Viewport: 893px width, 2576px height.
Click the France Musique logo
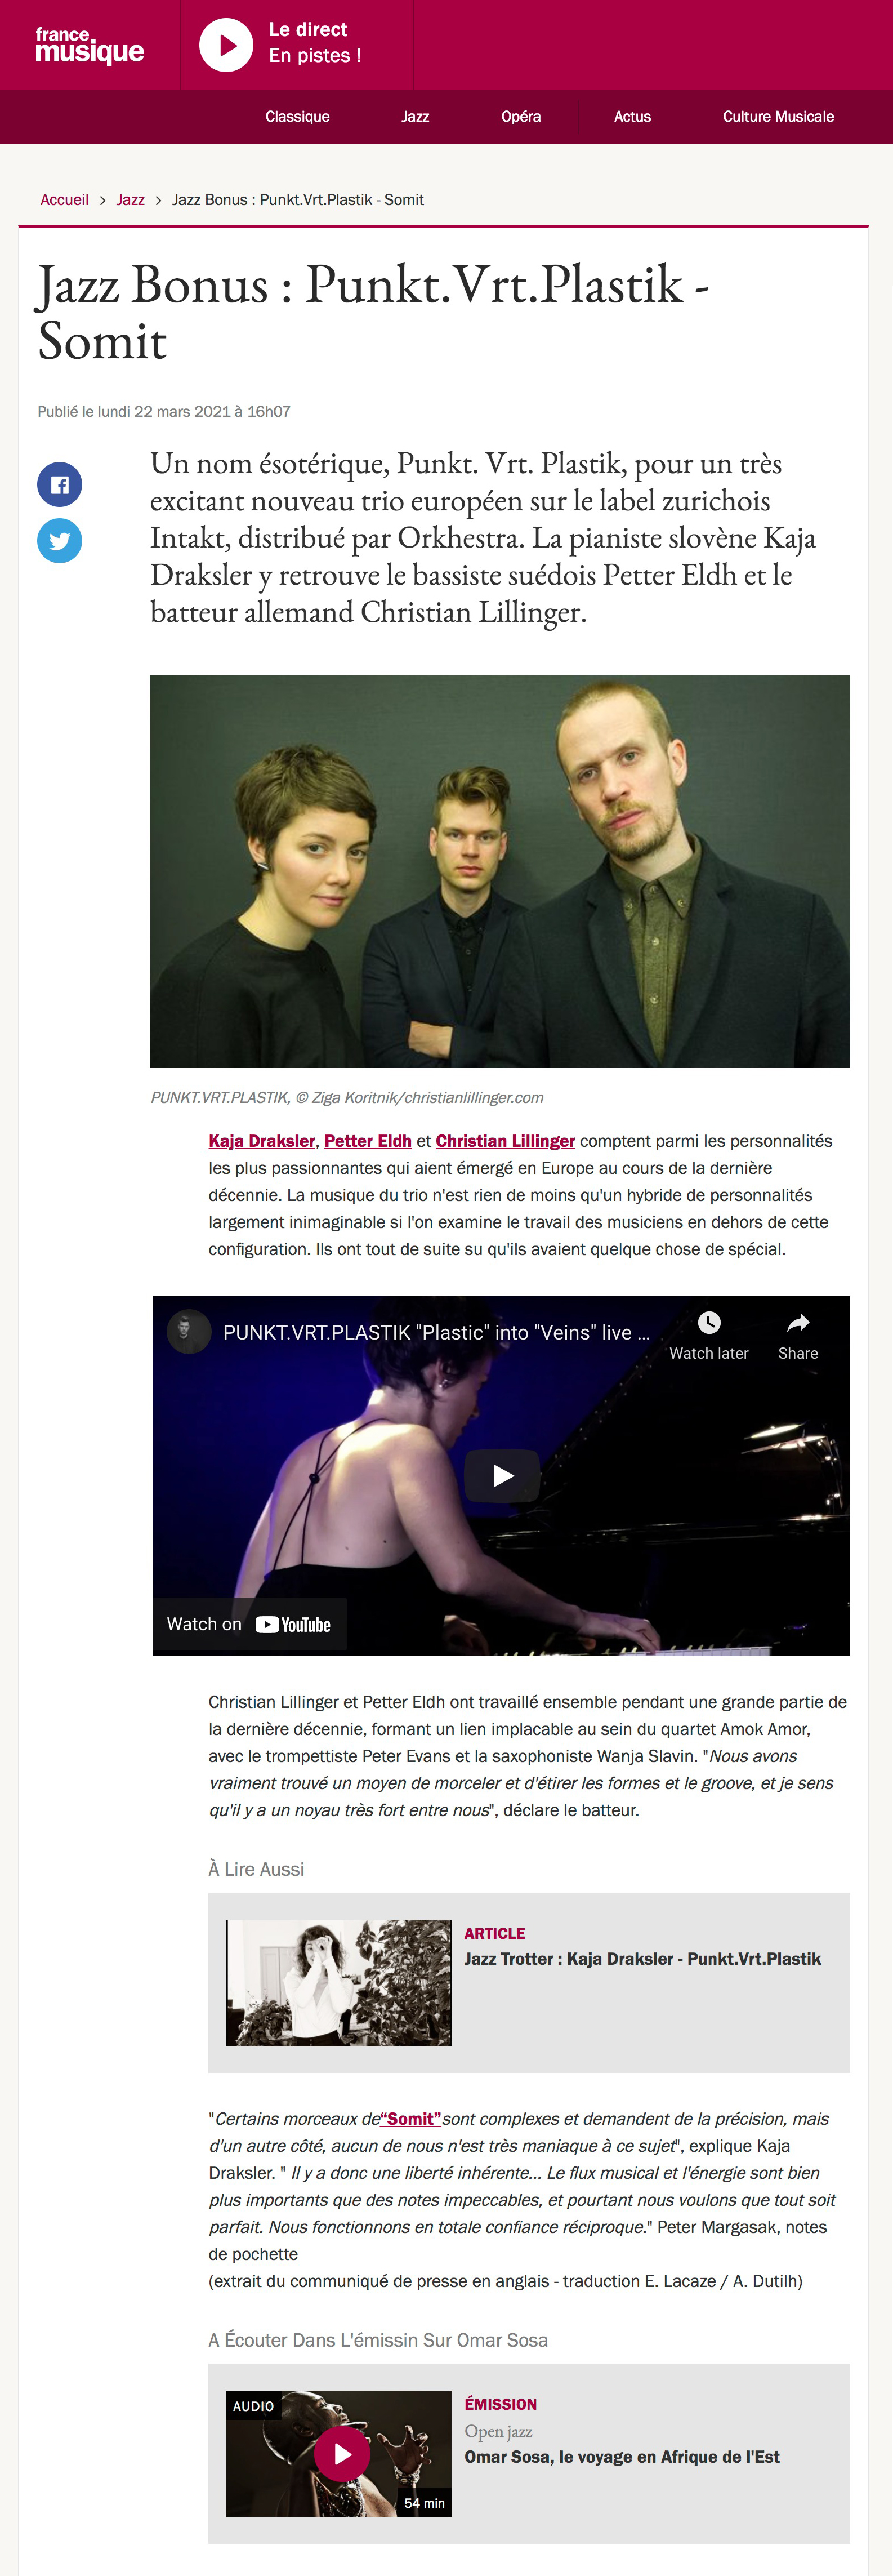90,45
